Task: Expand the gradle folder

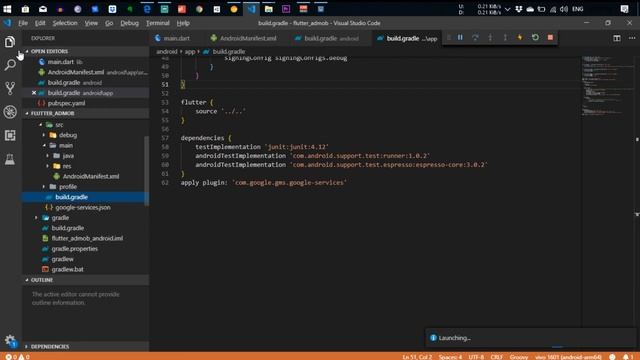Action: 36,218
